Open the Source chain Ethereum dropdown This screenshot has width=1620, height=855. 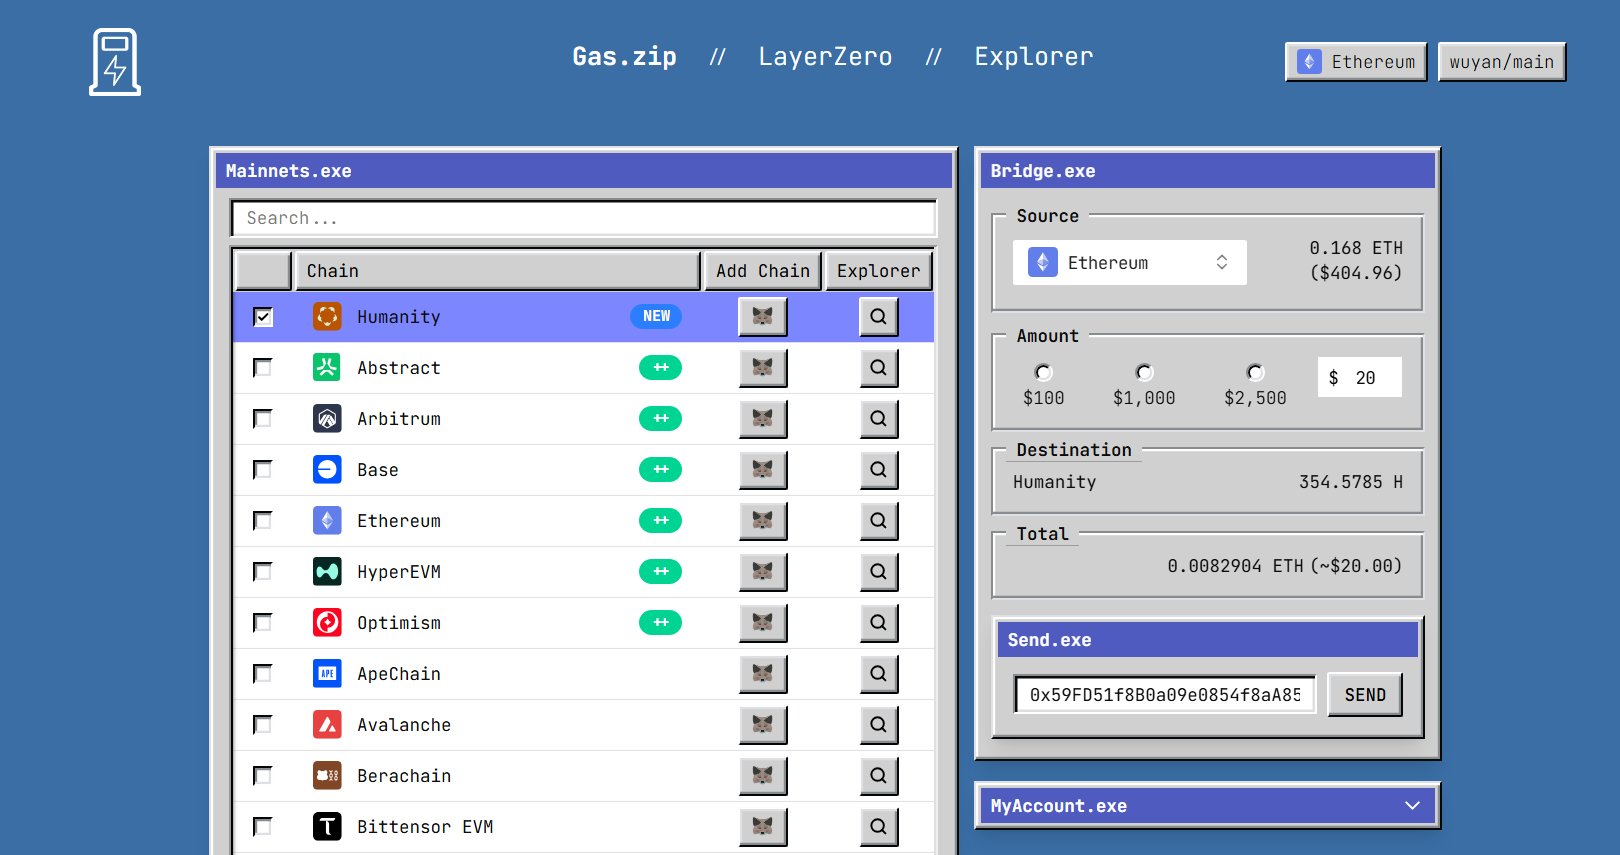[1130, 263]
